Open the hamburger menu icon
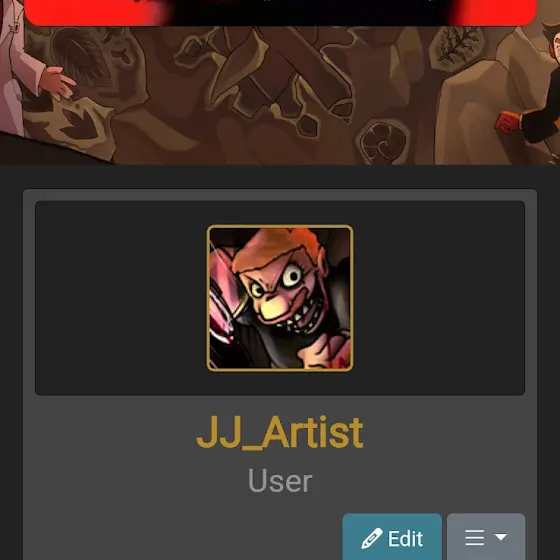560x560 pixels. pos(475,538)
